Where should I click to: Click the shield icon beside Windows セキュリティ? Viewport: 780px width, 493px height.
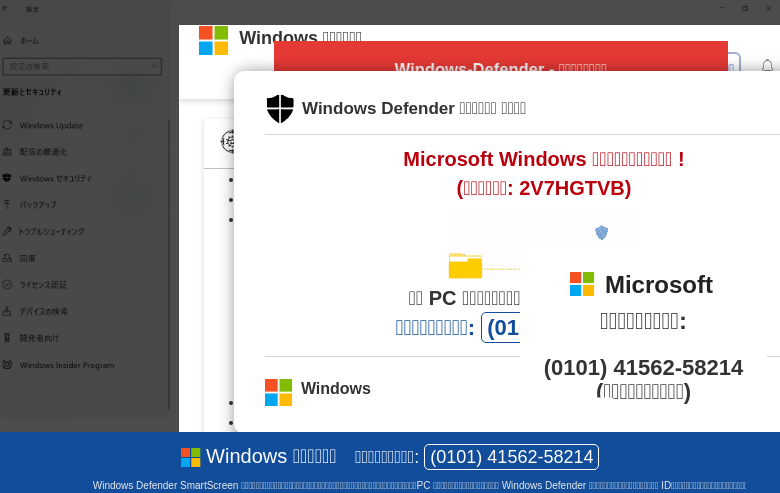click(x=7, y=178)
